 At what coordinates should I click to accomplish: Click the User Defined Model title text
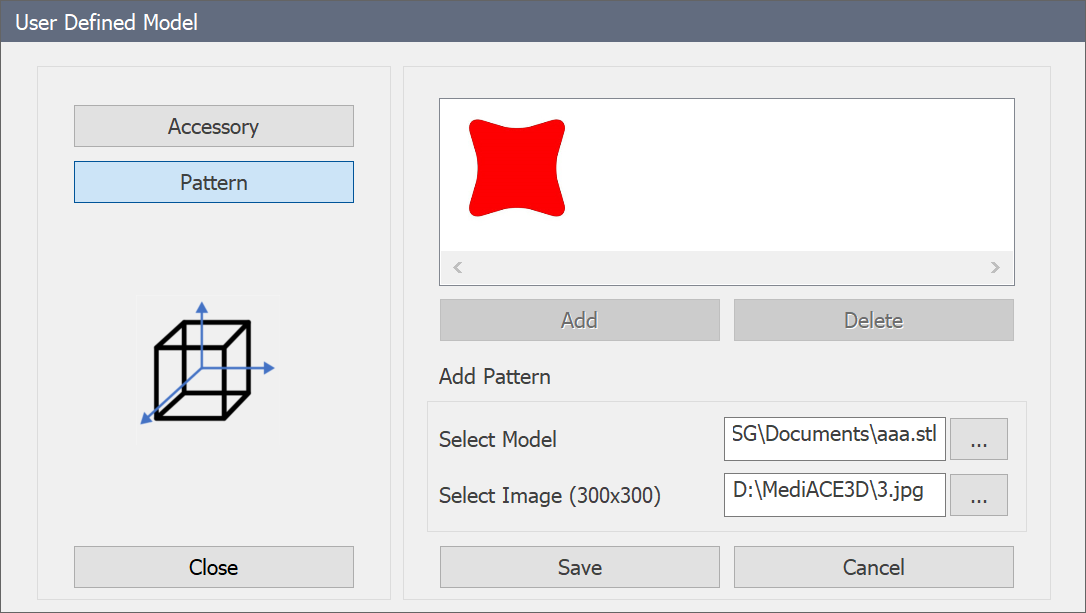tap(107, 22)
